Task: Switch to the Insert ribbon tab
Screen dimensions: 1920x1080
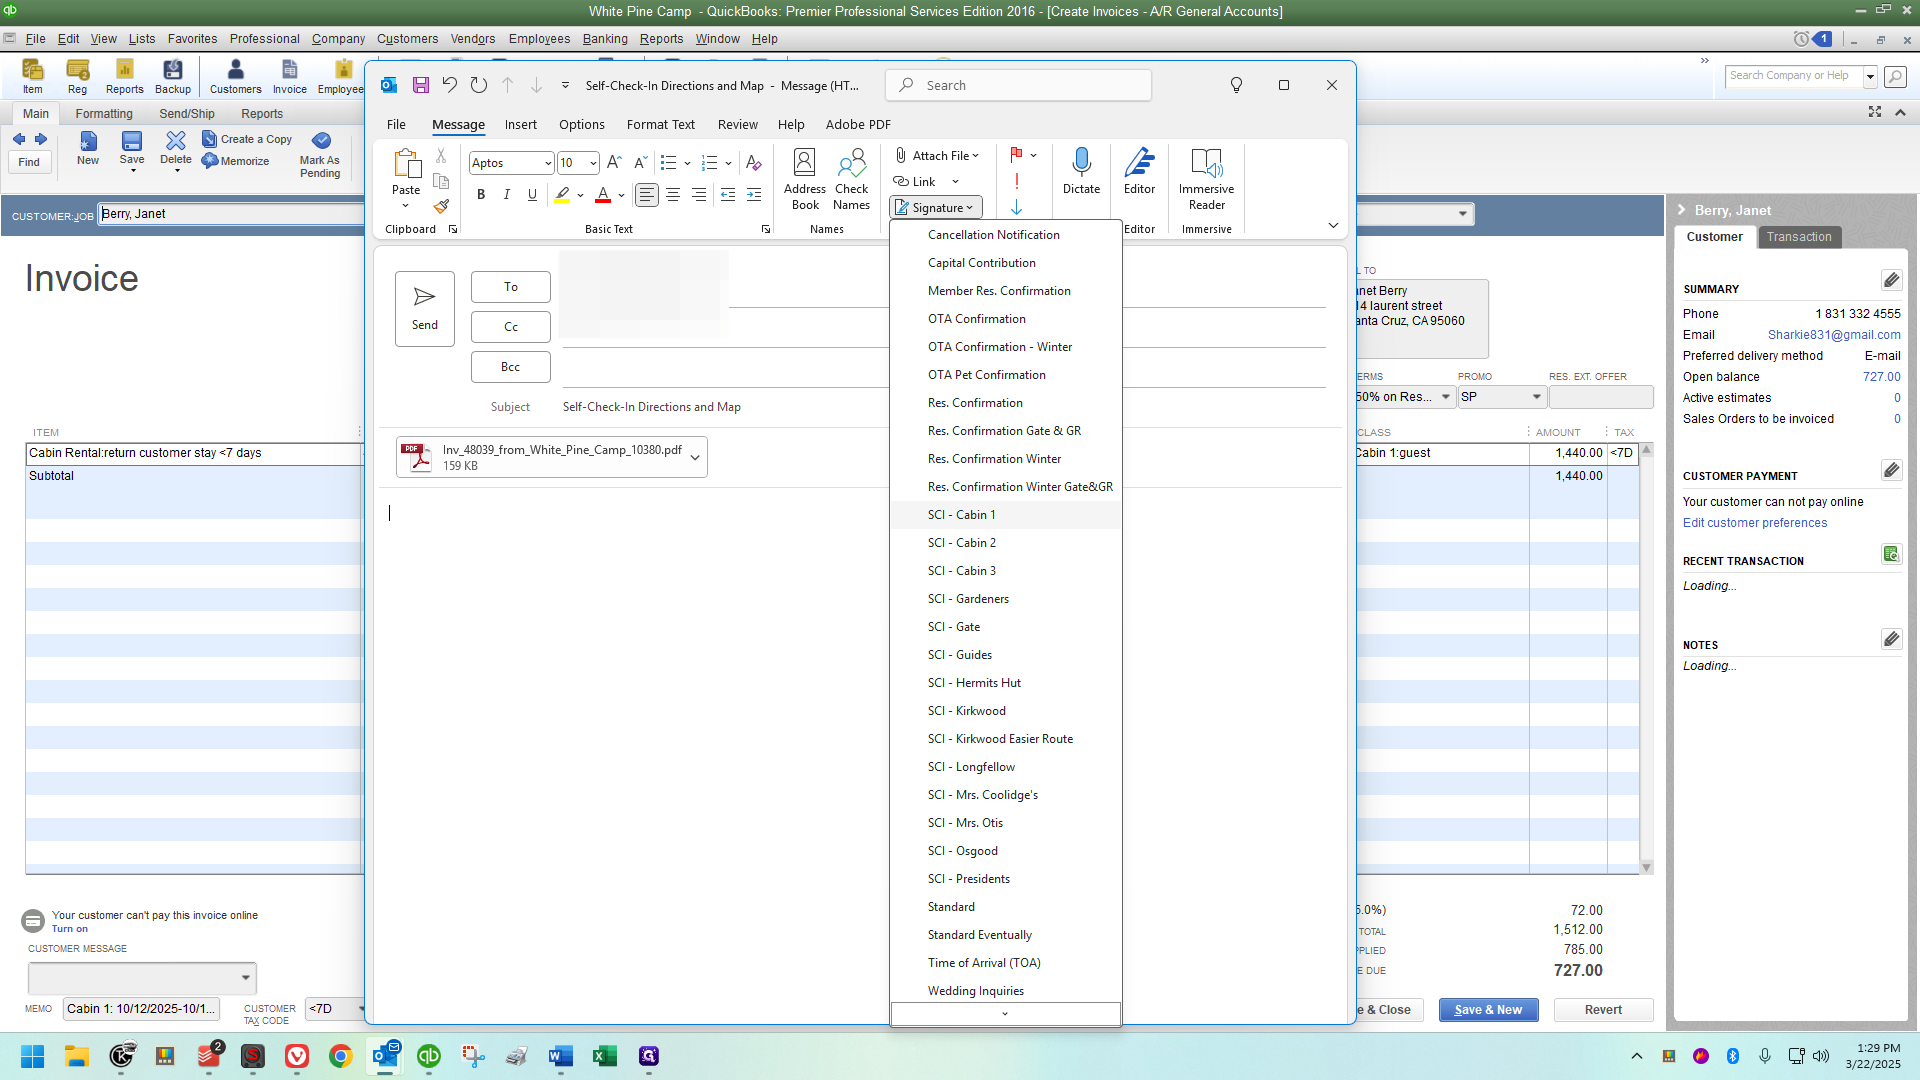Action: pos(520,125)
